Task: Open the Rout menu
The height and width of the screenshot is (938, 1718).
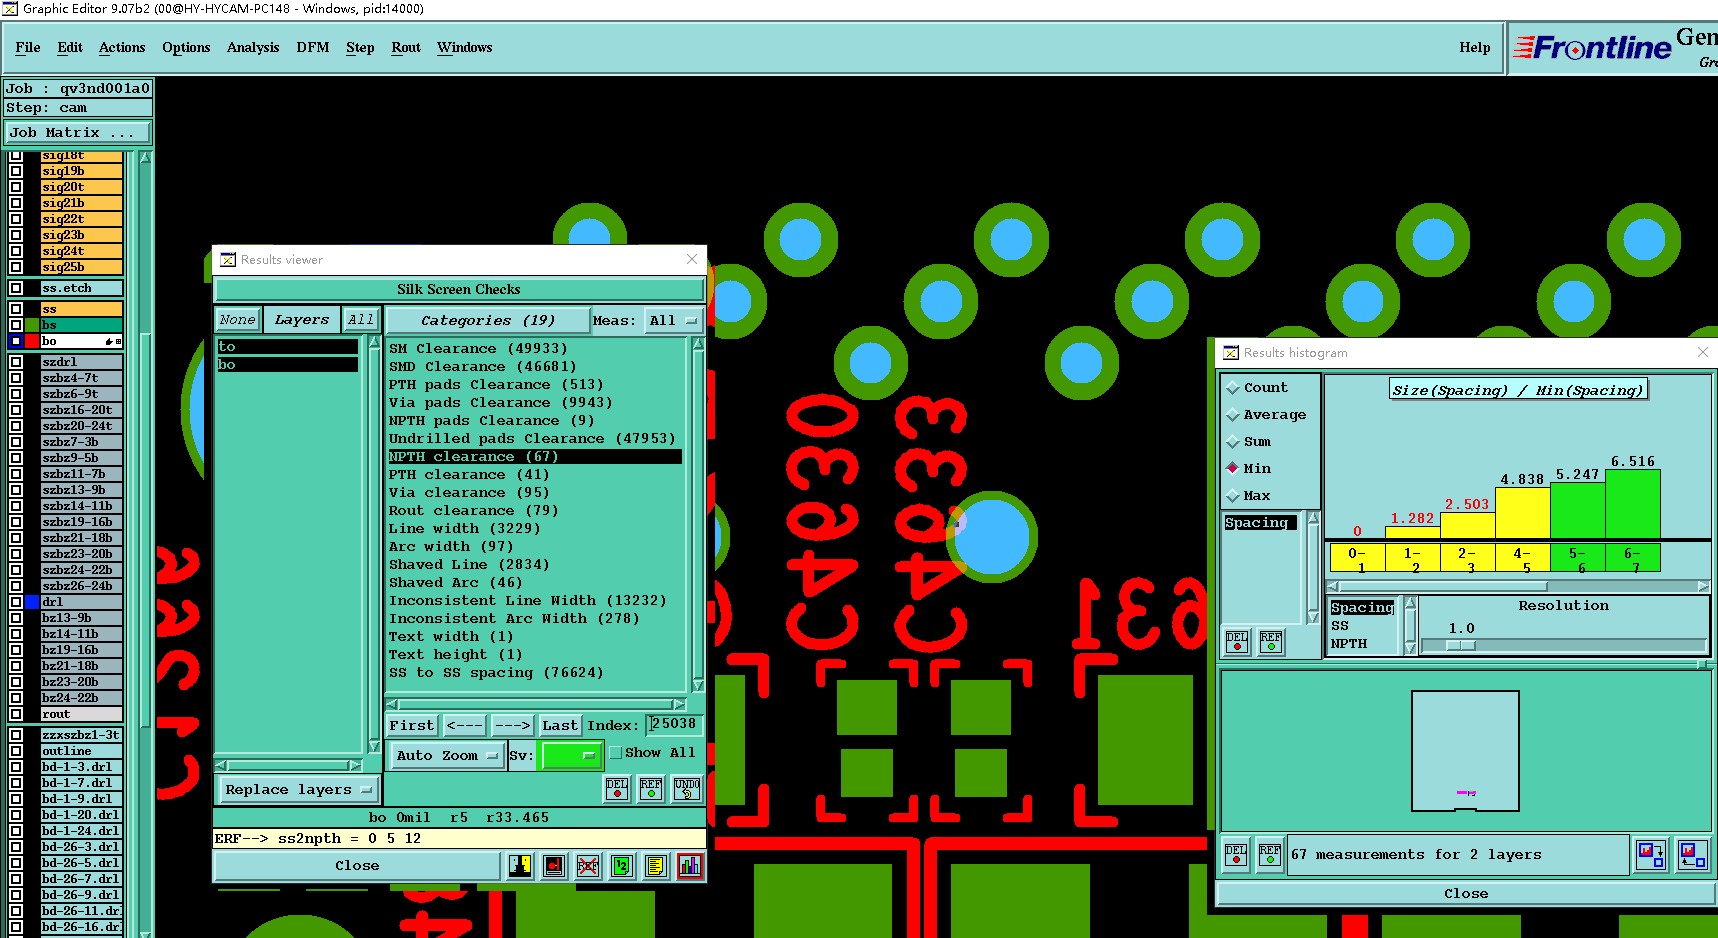Action: 406,47
